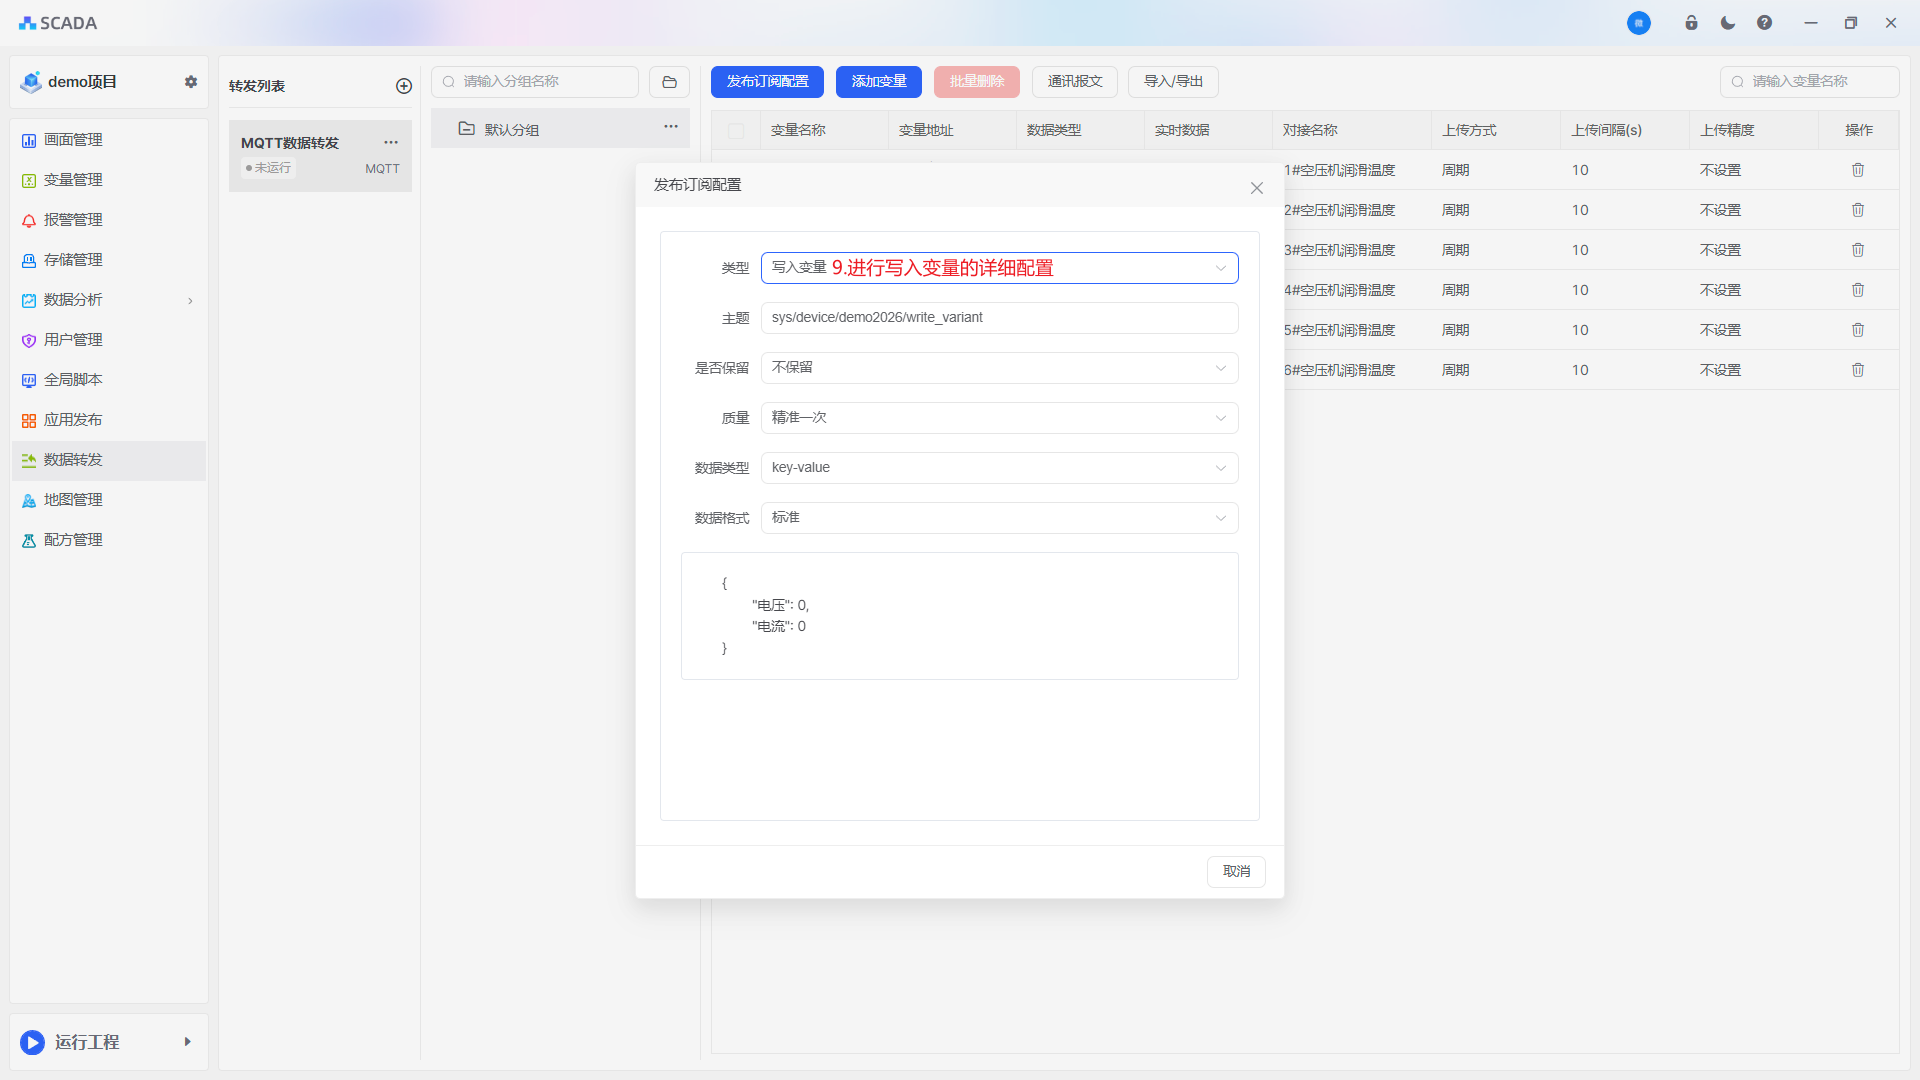
Task: Open 变量管理 in the sidebar
Action: (x=73, y=180)
